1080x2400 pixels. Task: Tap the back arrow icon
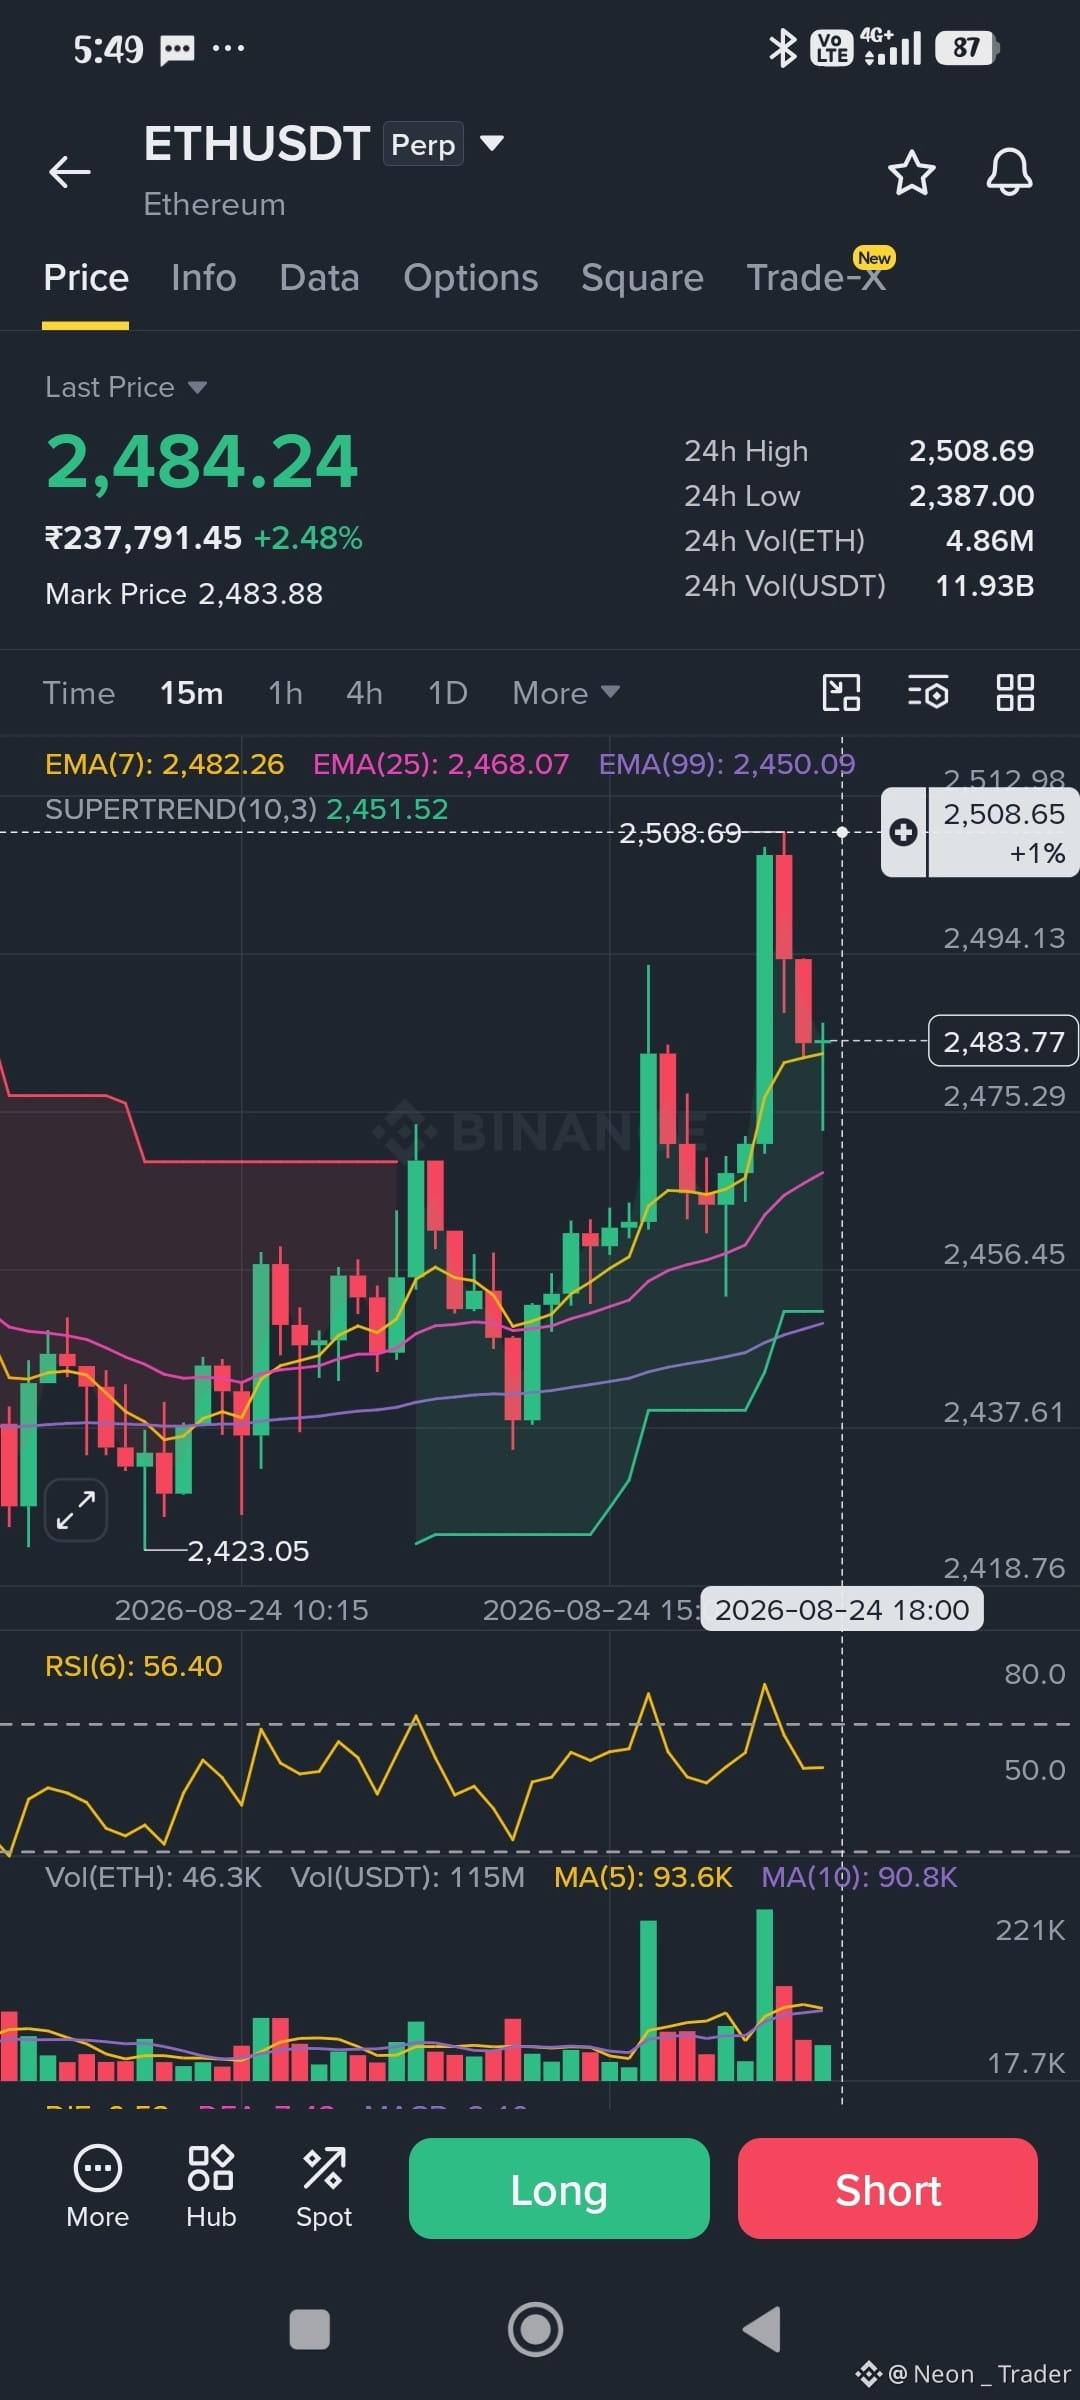70,172
